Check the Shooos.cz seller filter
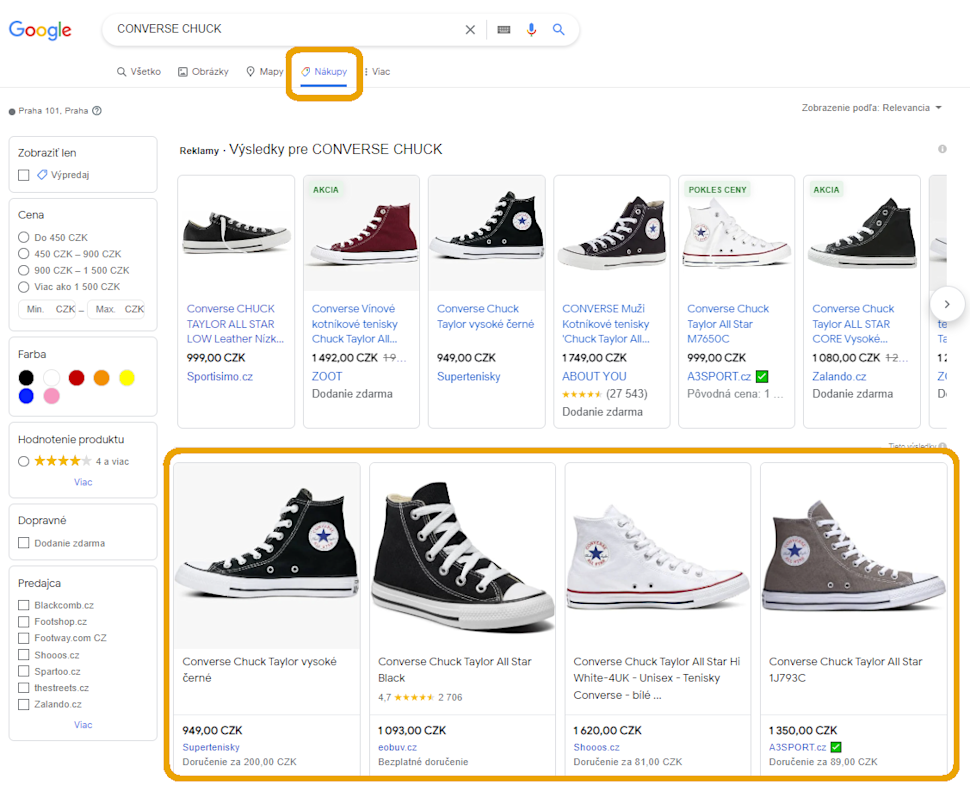The width and height of the screenshot is (970, 785). pos(24,654)
